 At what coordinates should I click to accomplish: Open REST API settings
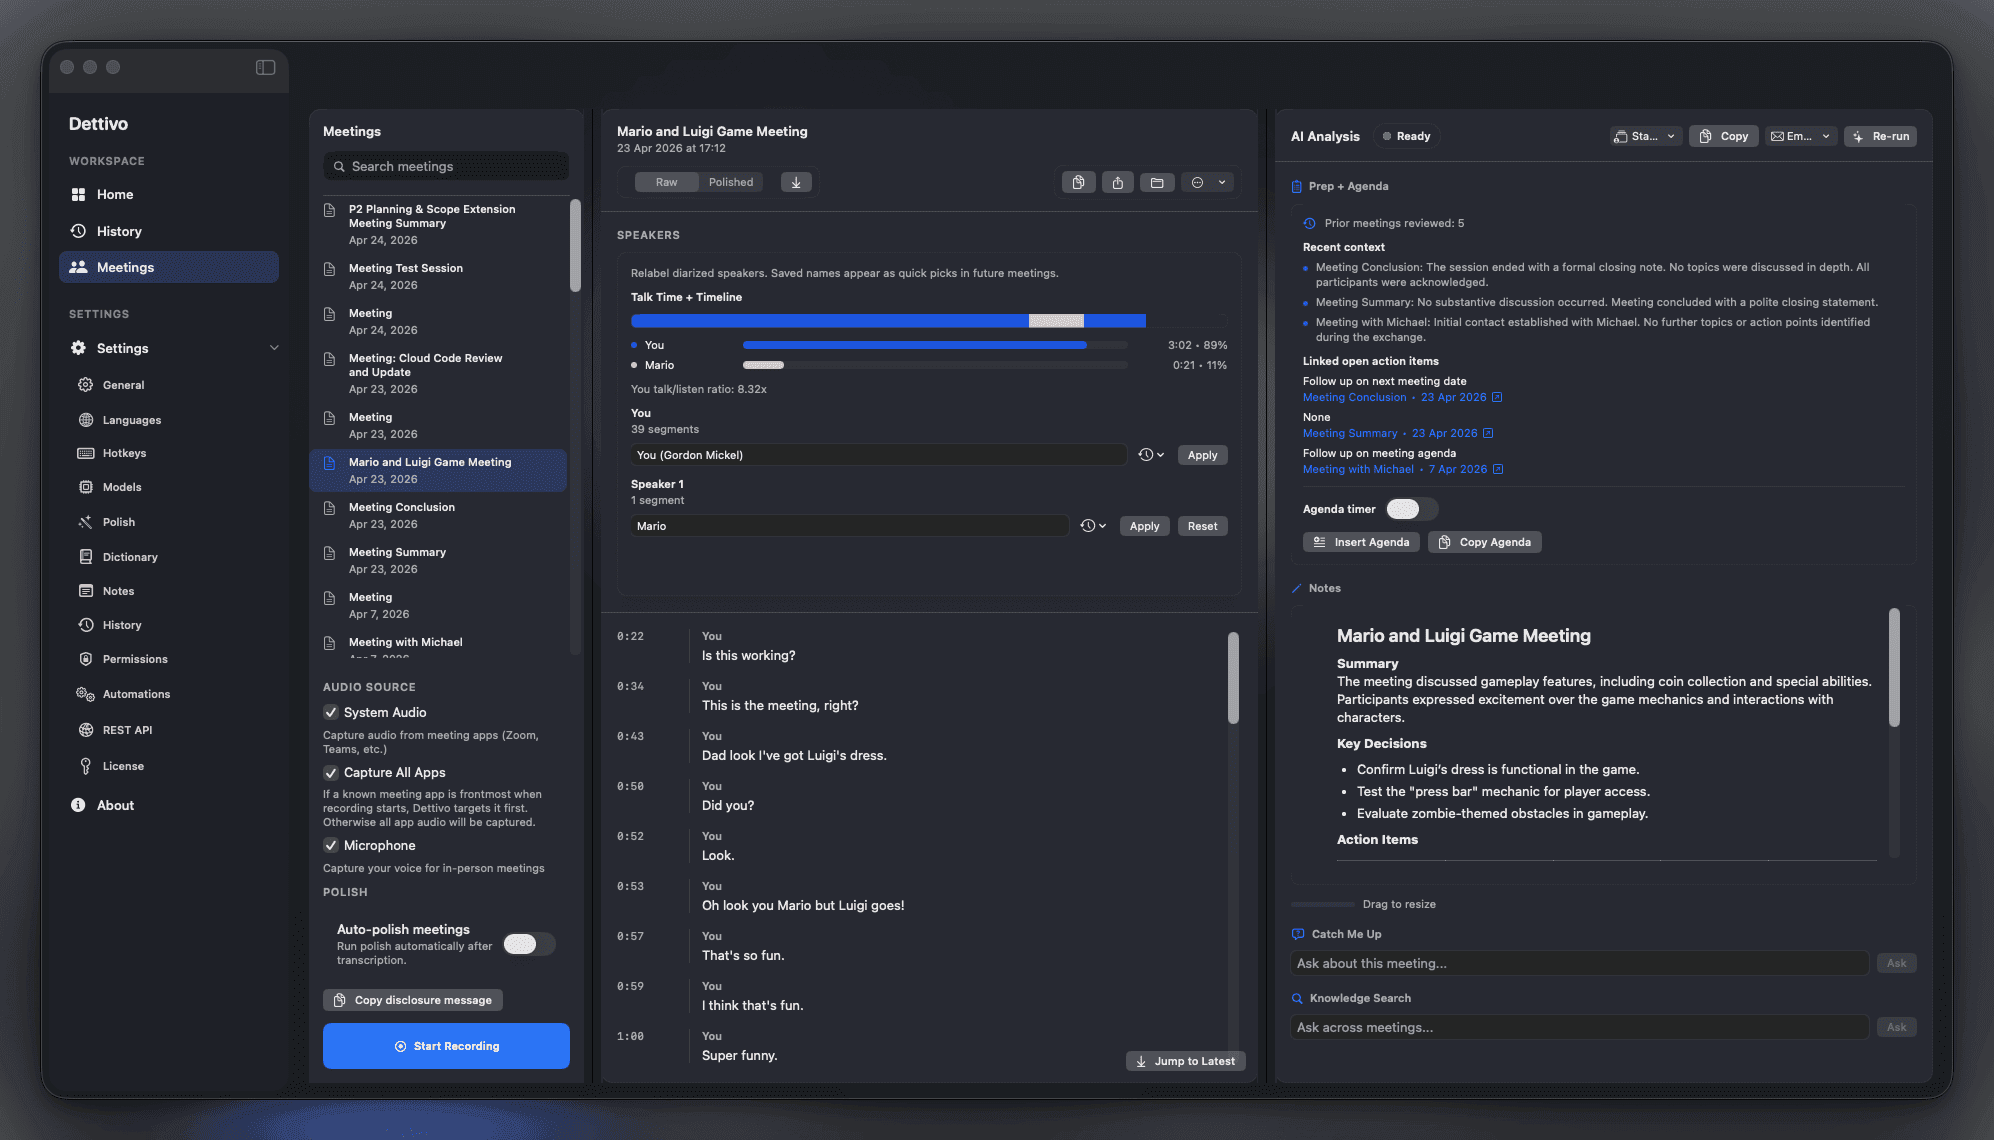coord(127,730)
